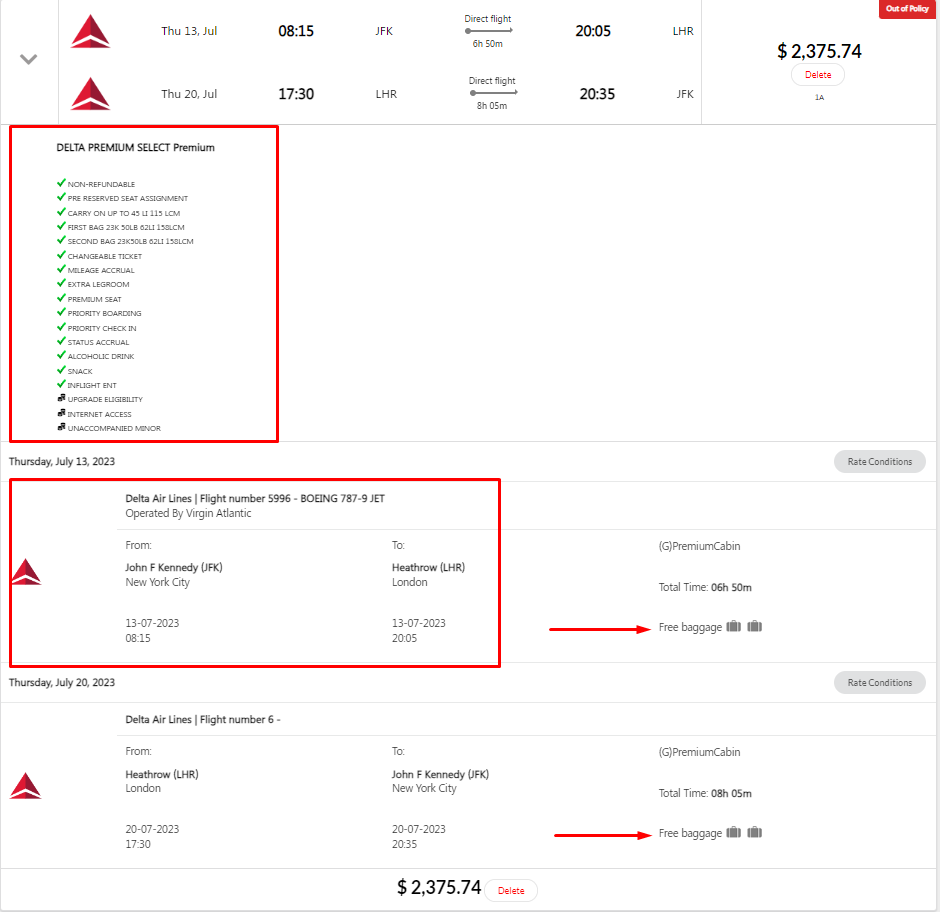Click the 08:15 departure time in summary
The width and height of the screenshot is (940, 912).
coord(296,31)
